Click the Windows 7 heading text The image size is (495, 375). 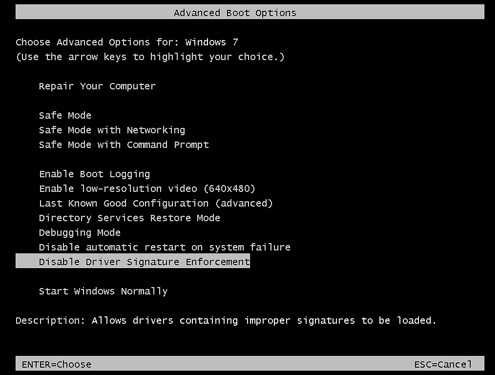pyautogui.click(x=212, y=42)
